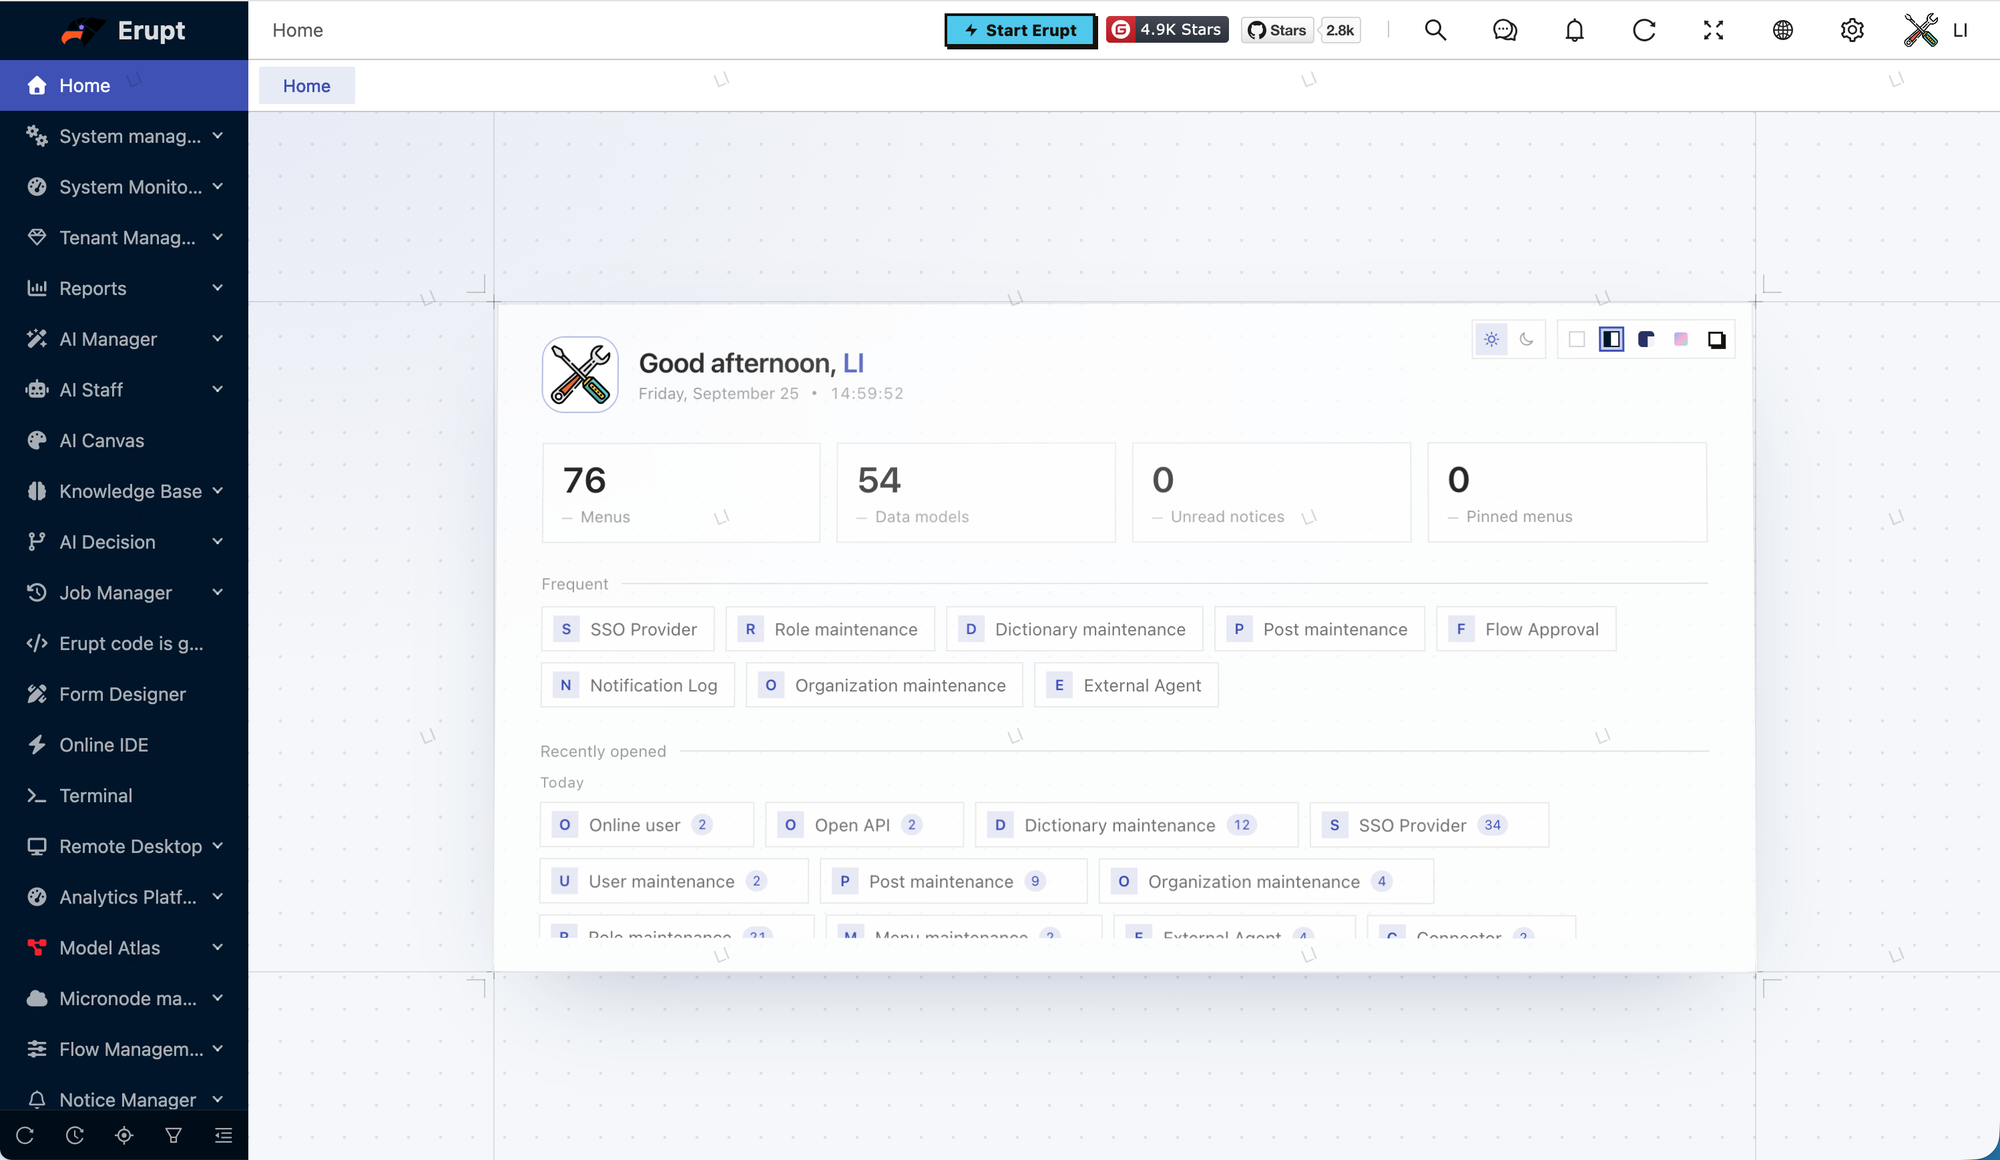Expand the Job Manager menu
2000x1160 pixels.
pos(124,592)
